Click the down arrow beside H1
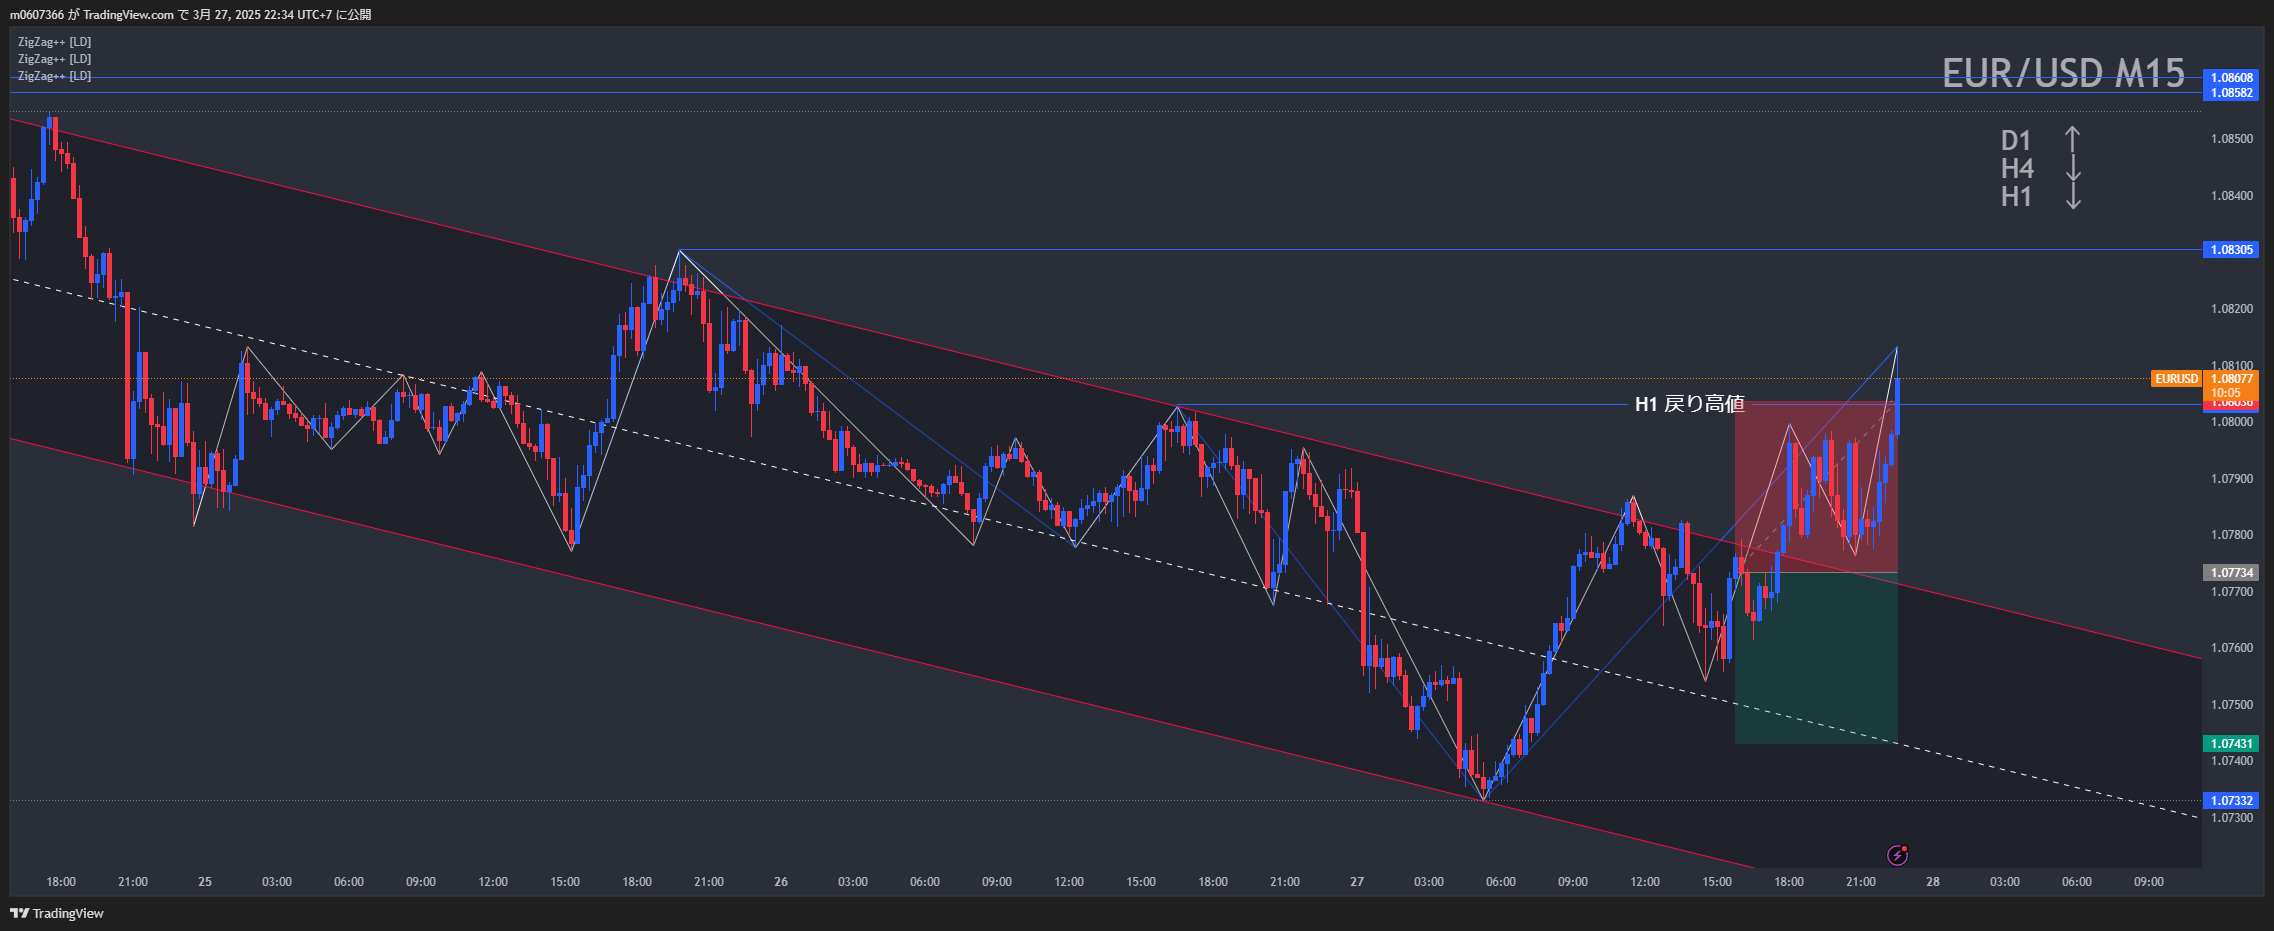This screenshot has width=2274, height=931. click(2073, 196)
